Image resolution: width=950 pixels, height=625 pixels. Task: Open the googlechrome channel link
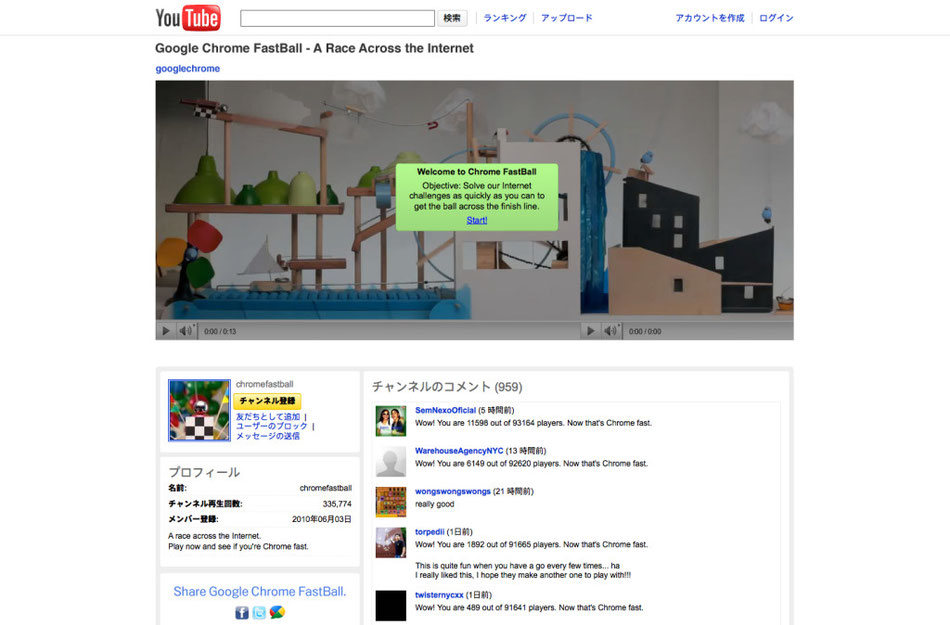click(x=188, y=68)
